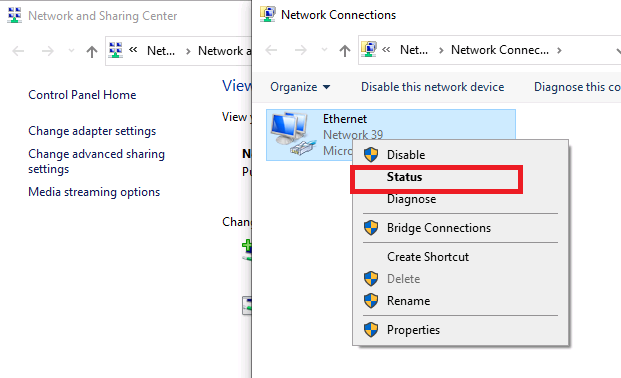Open recent locations dropdown in Network Connections

(x=324, y=50)
